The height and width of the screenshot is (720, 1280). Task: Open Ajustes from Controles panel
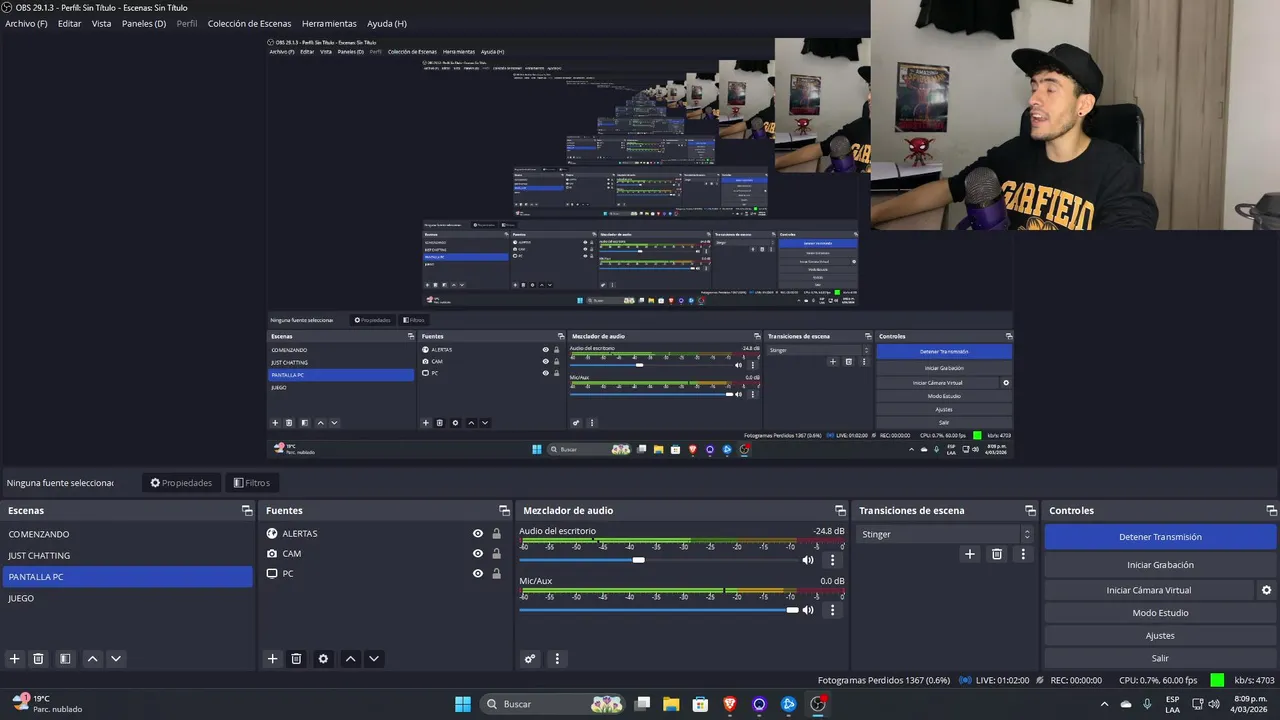[x=1160, y=636]
